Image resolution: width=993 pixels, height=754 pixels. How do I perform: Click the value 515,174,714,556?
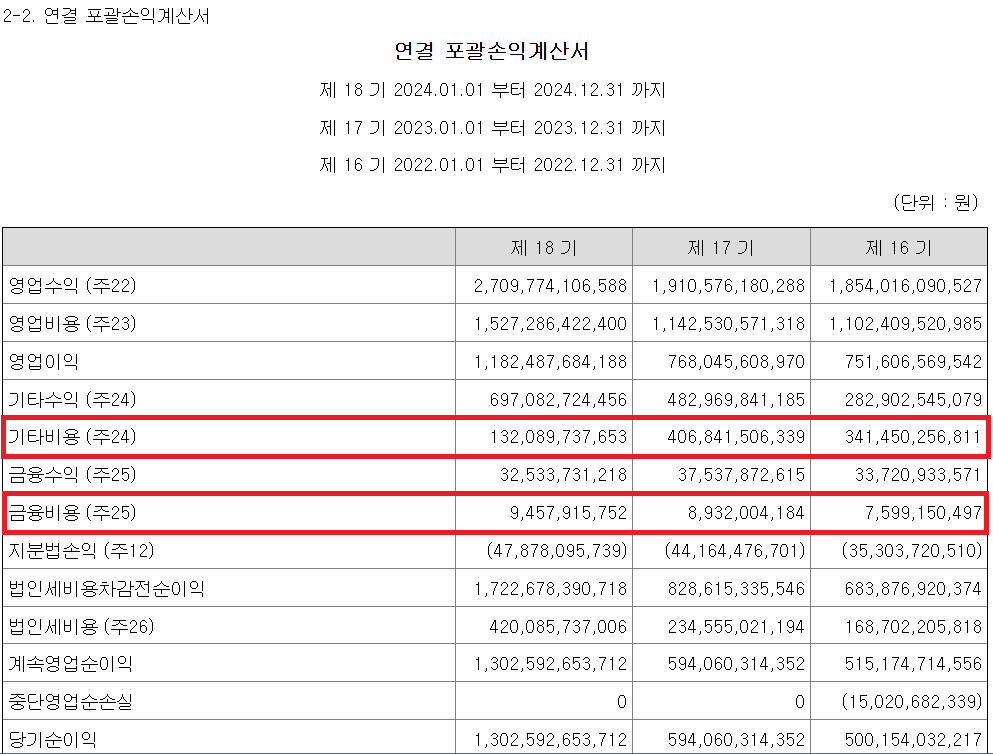913,663
